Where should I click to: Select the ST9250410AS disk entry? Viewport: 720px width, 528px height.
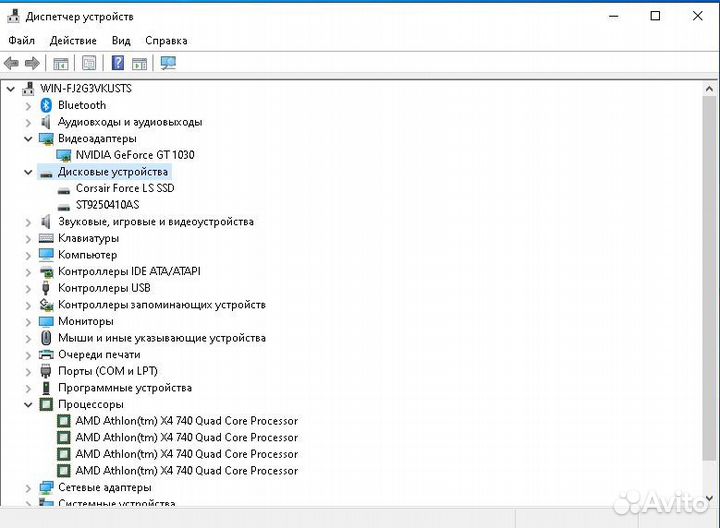pos(107,205)
